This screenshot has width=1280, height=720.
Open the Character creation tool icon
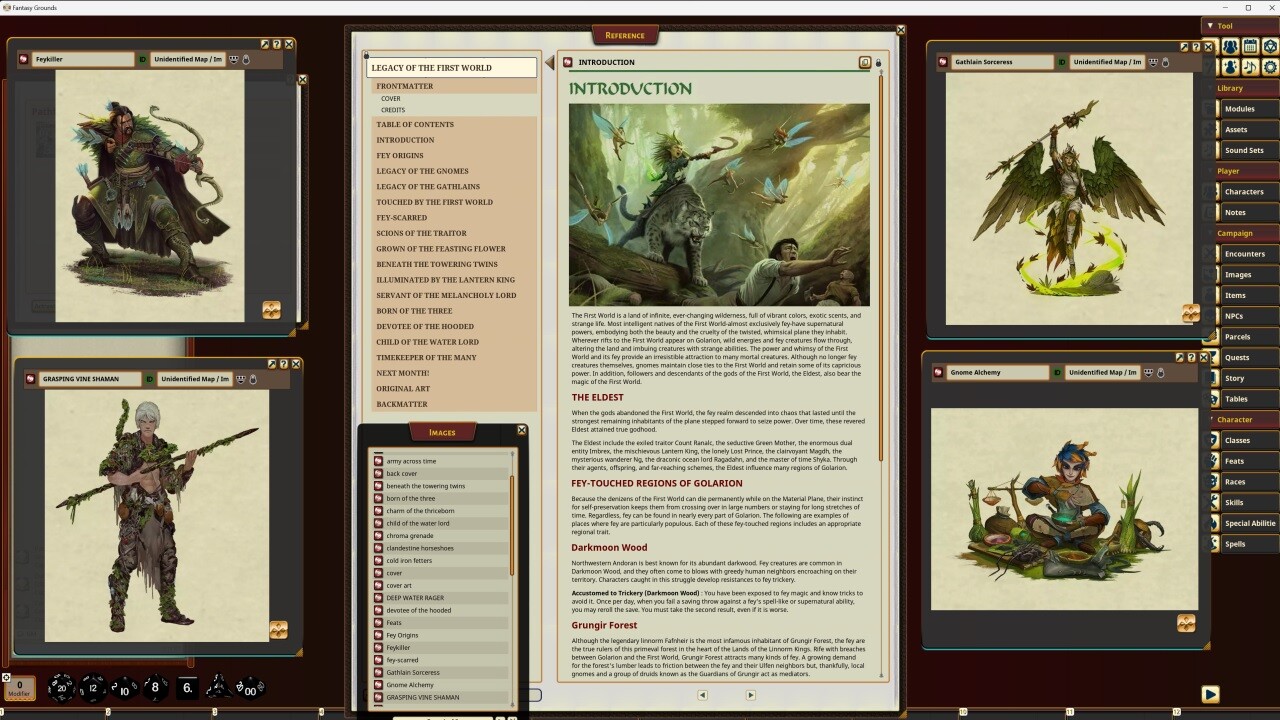click(x=1230, y=67)
